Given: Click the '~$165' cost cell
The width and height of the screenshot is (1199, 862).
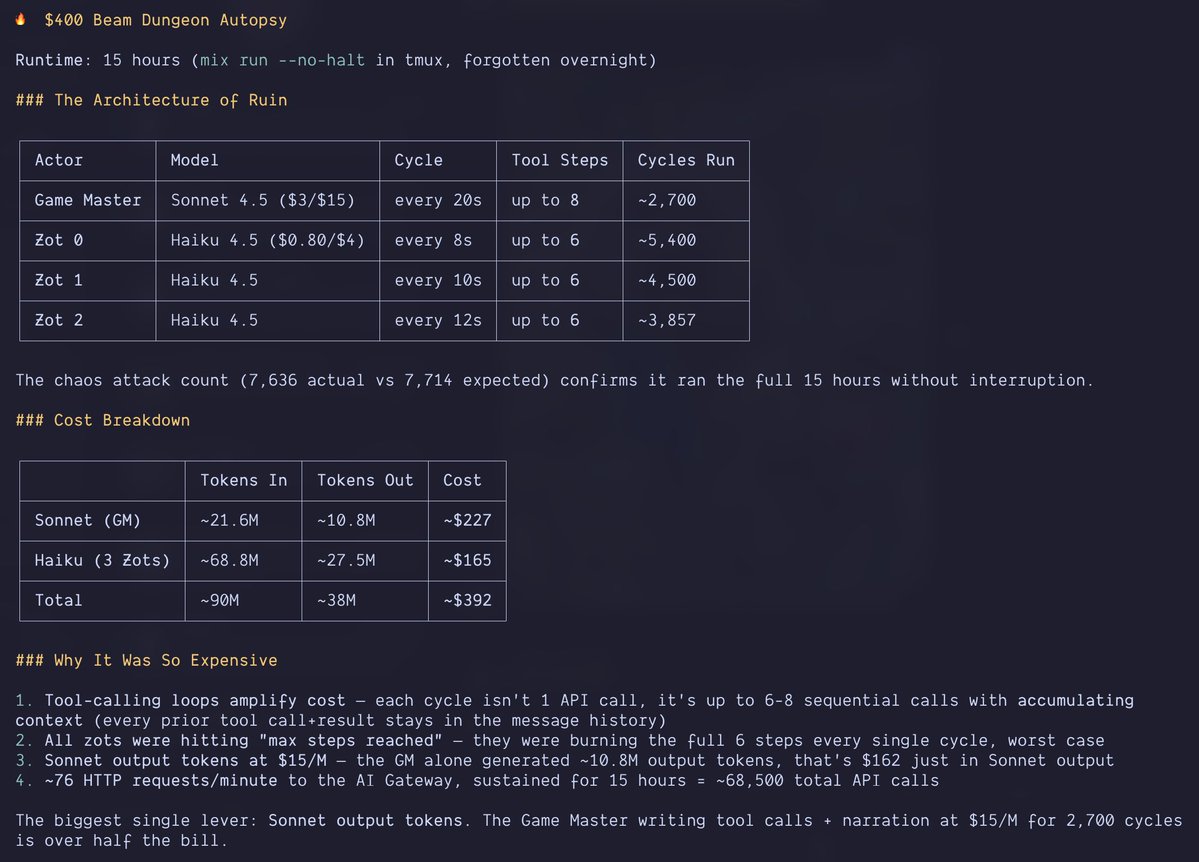Looking at the screenshot, I should (467, 560).
